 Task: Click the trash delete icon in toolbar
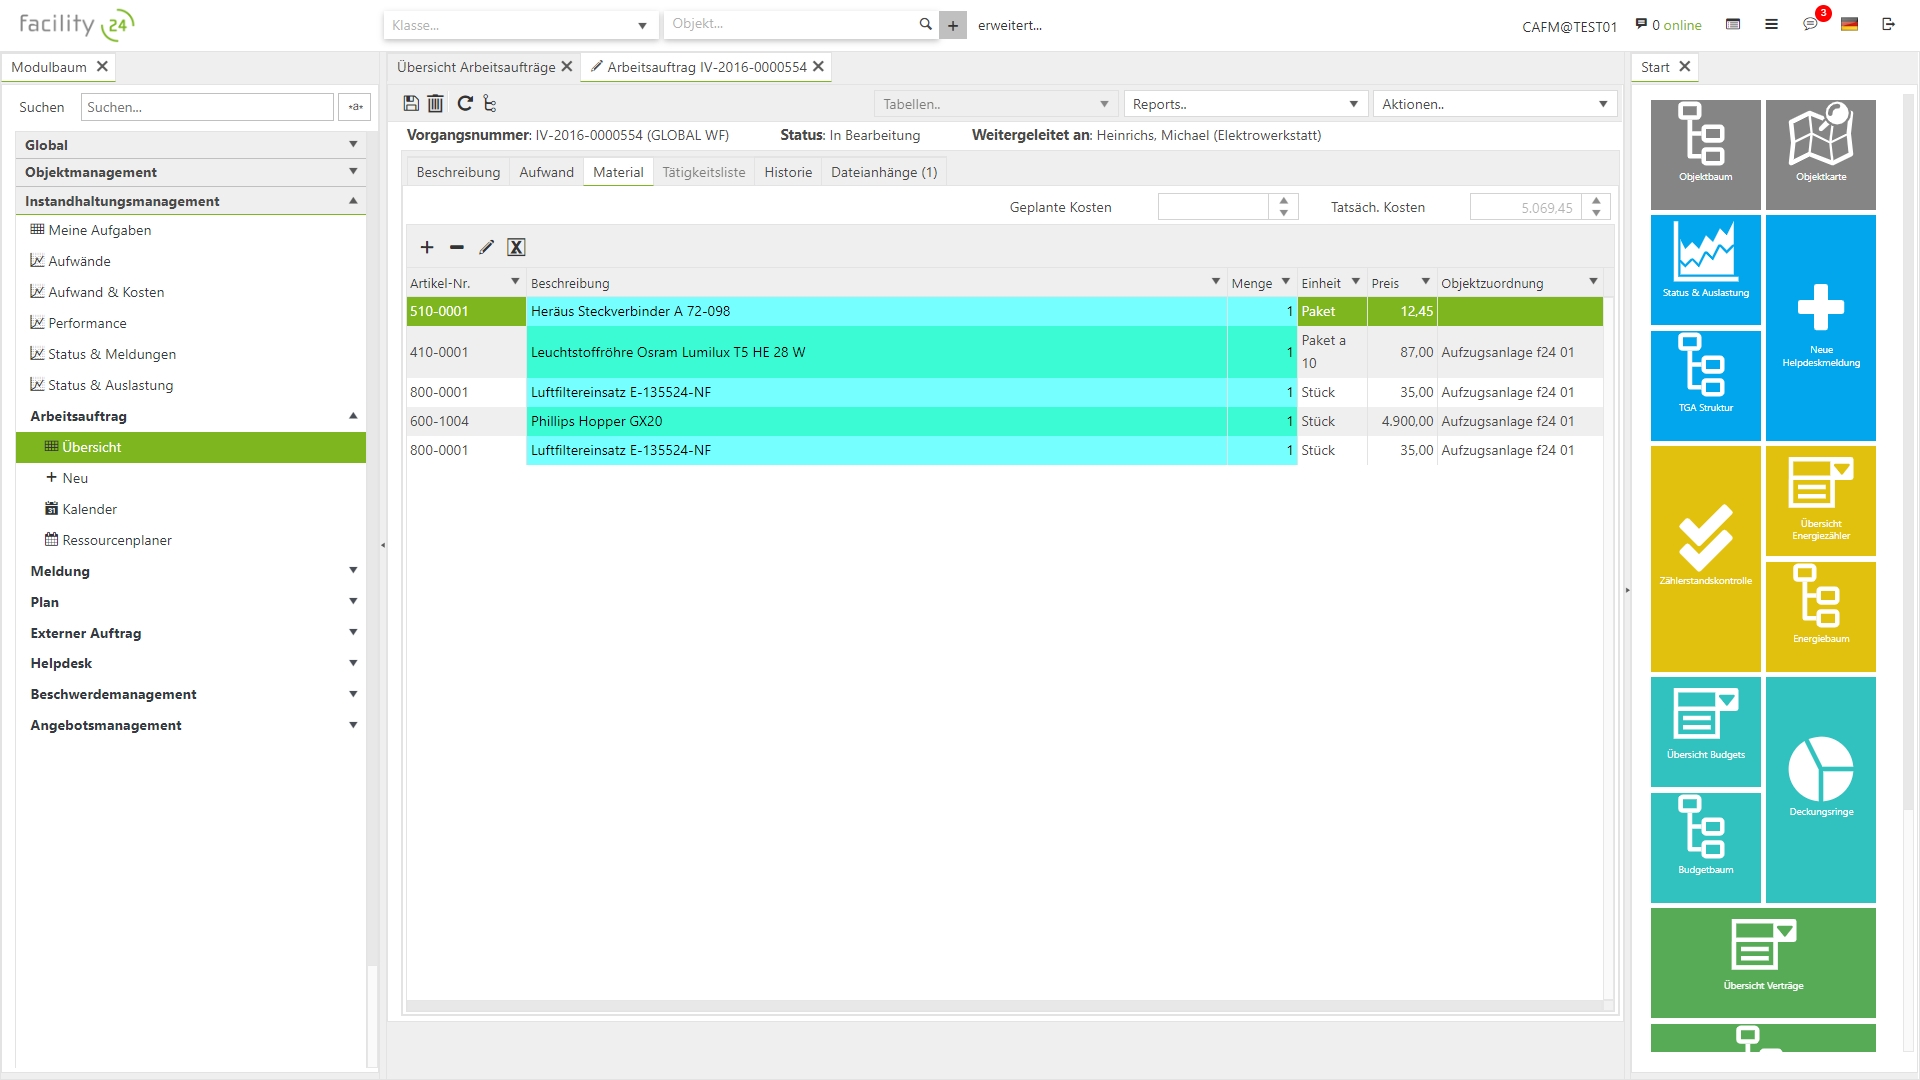(436, 103)
